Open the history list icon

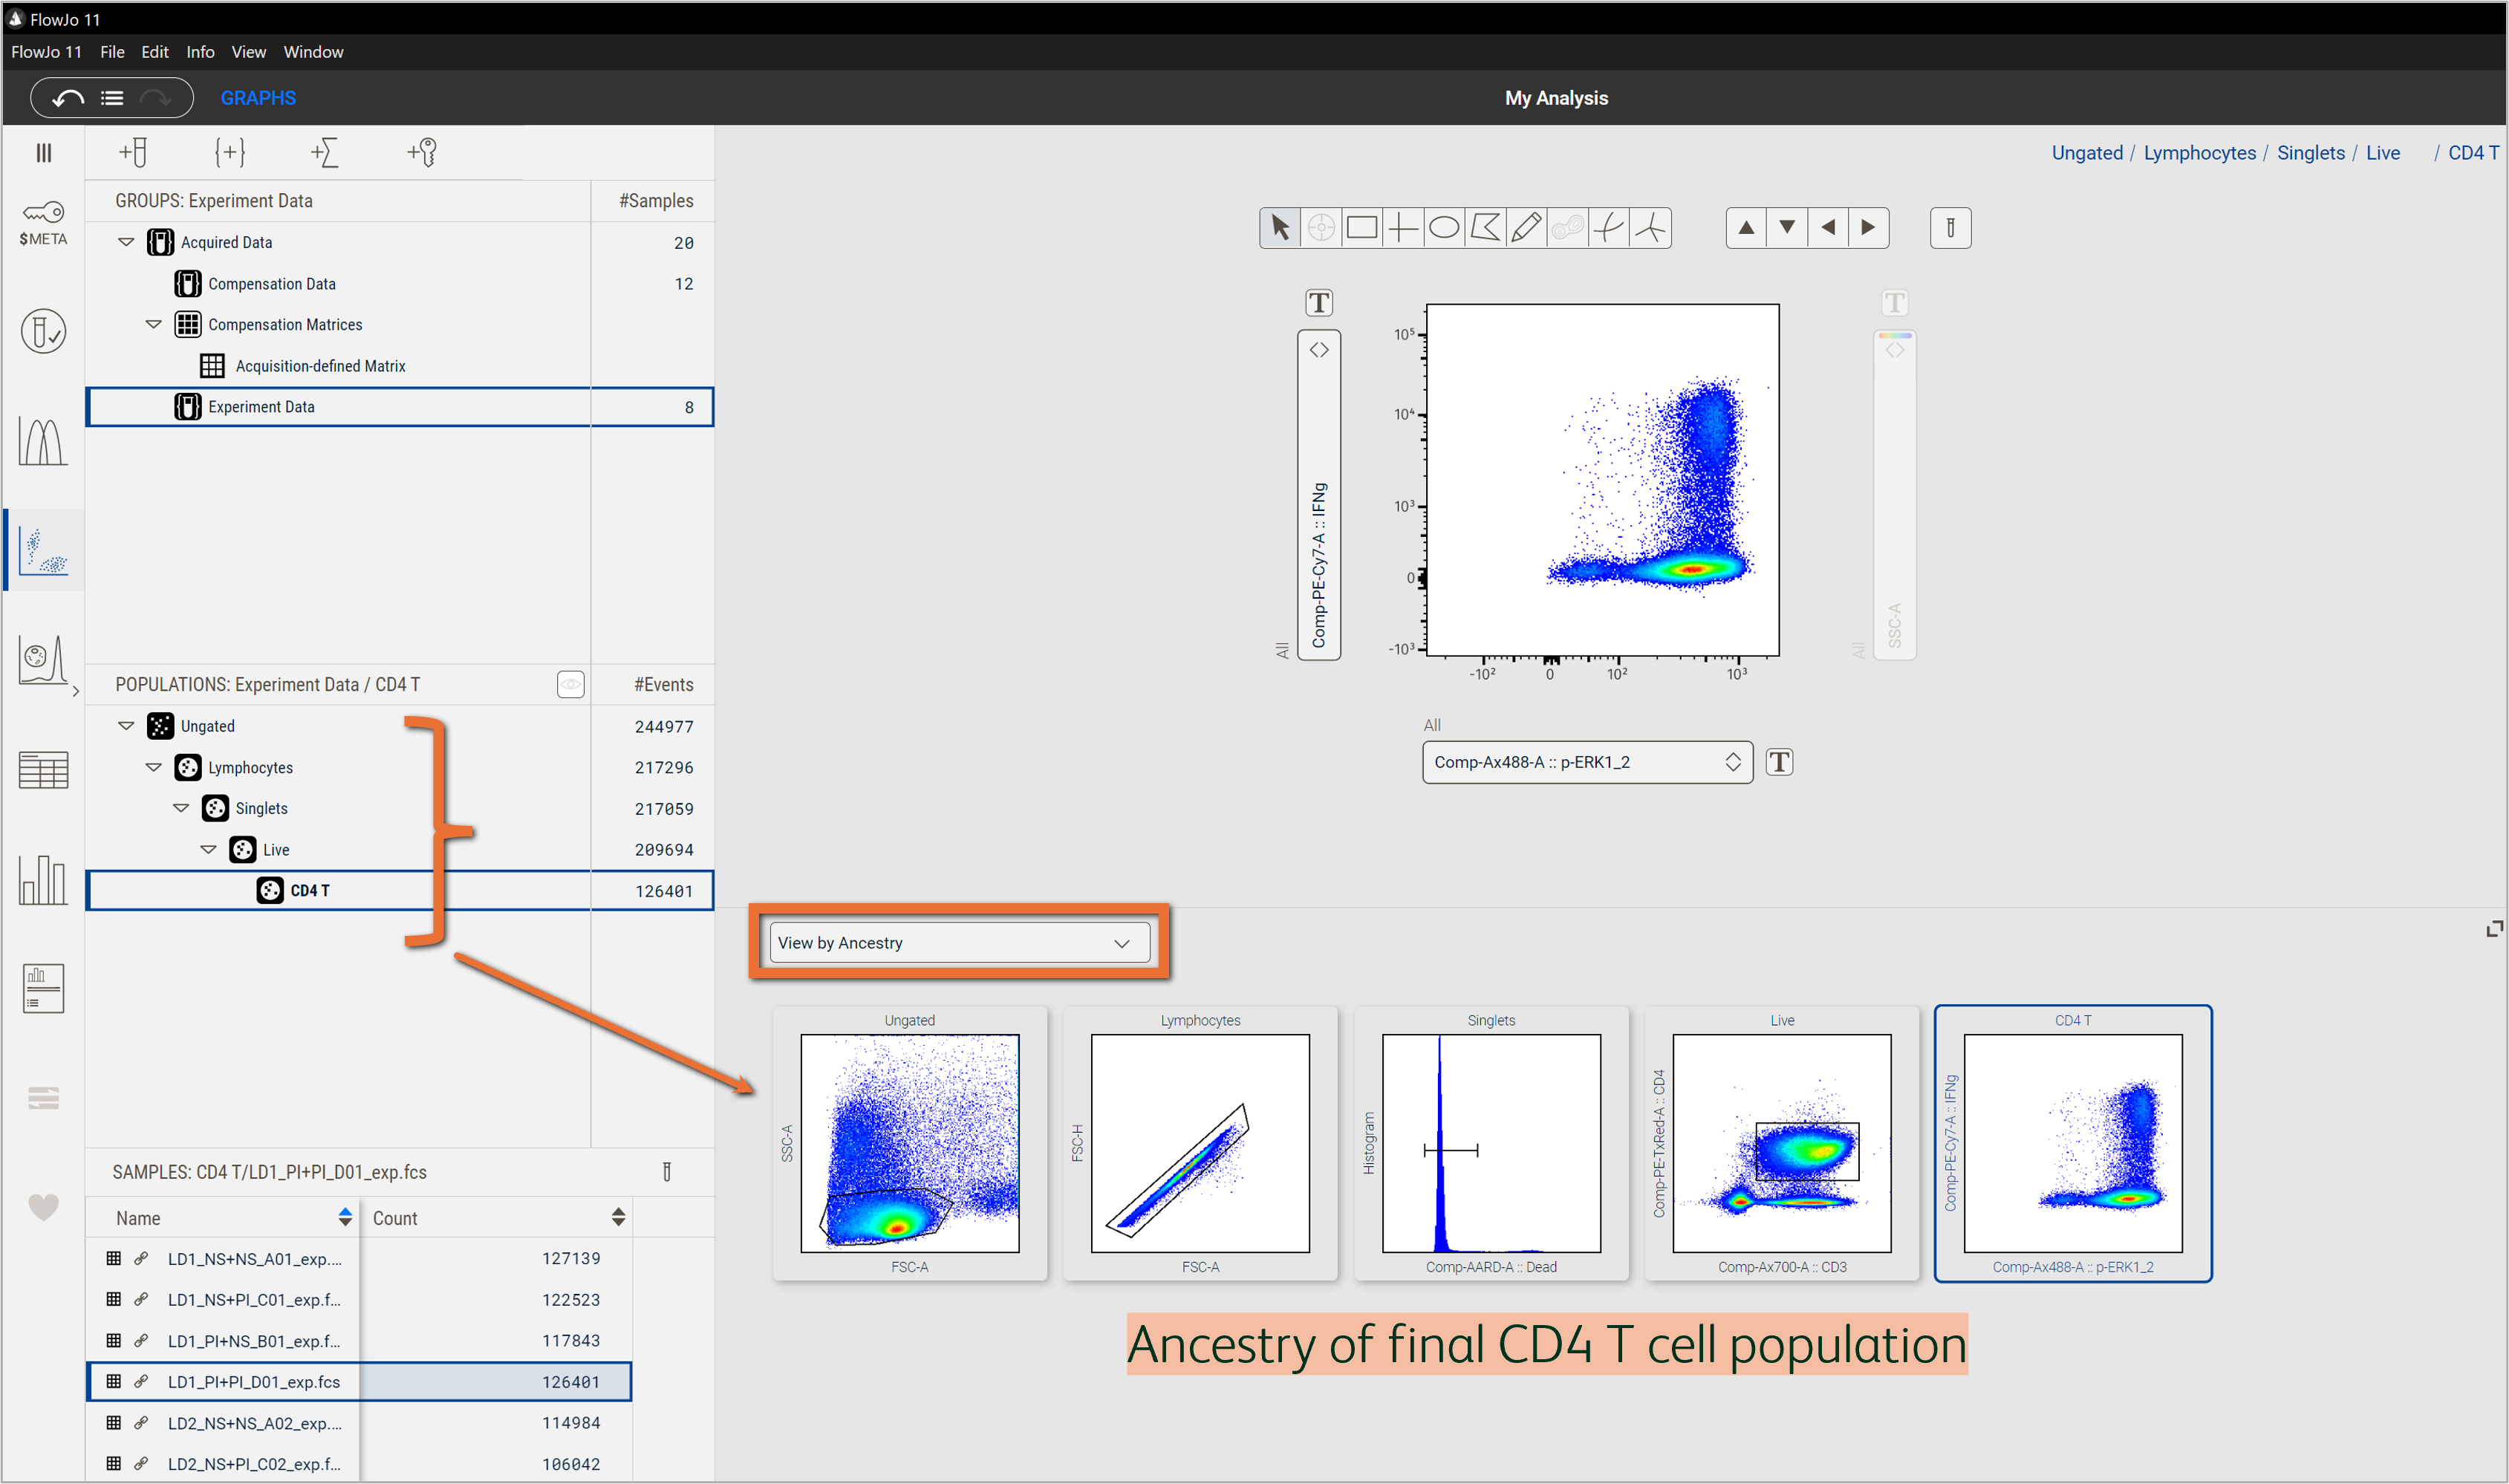(112, 98)
